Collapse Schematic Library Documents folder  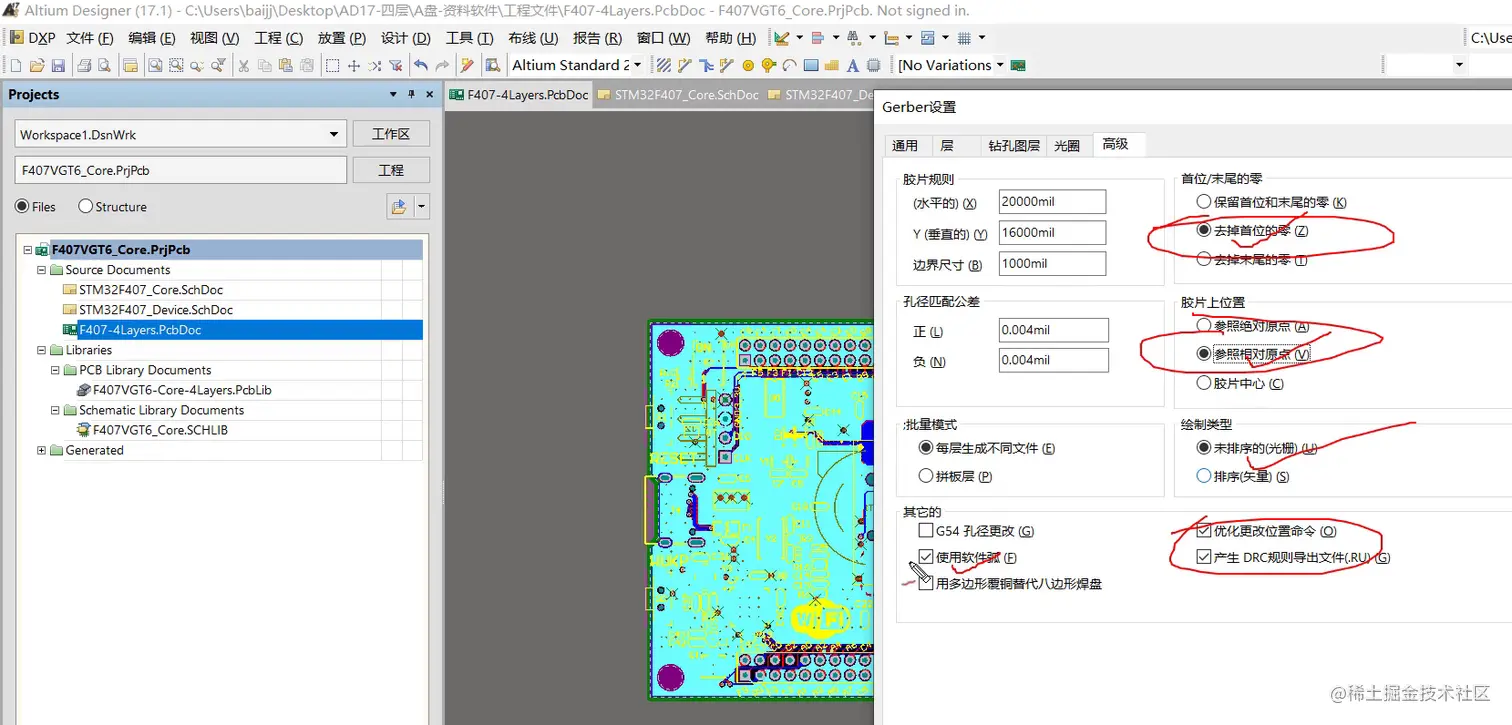tap(56, 410)
